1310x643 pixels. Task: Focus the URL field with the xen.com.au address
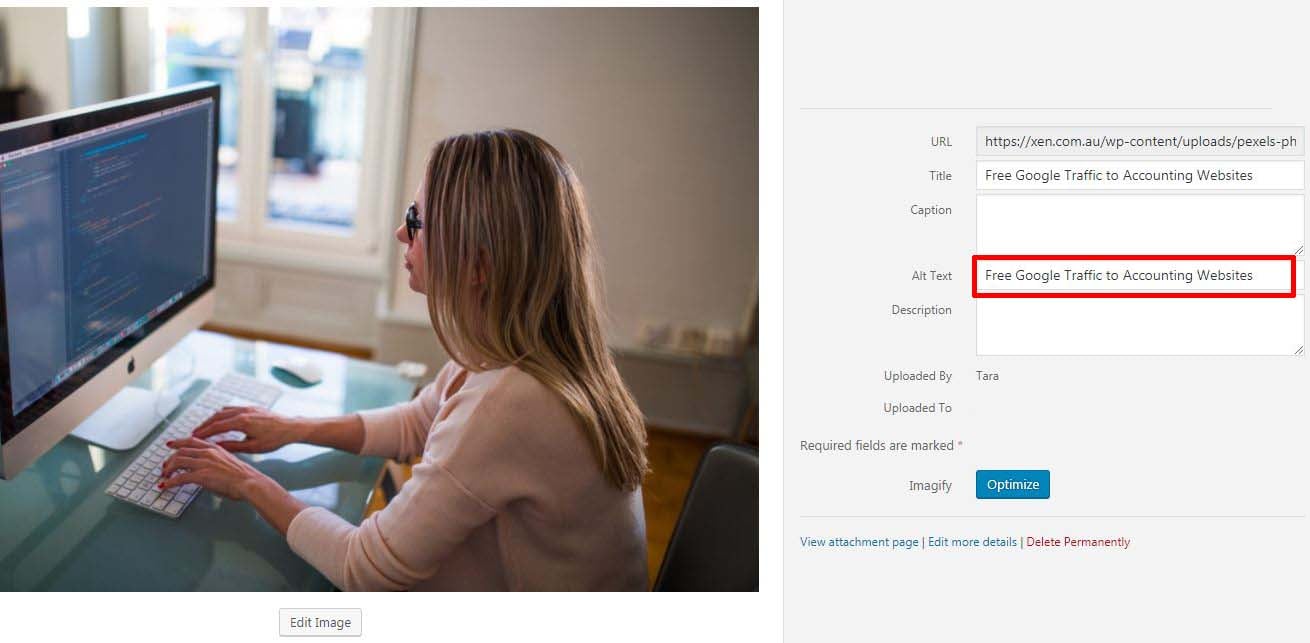(x=1140, y=142)
